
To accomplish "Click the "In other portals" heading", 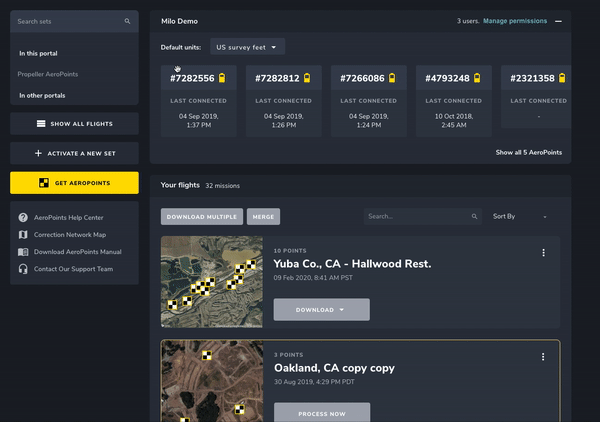I will (42, 95).
